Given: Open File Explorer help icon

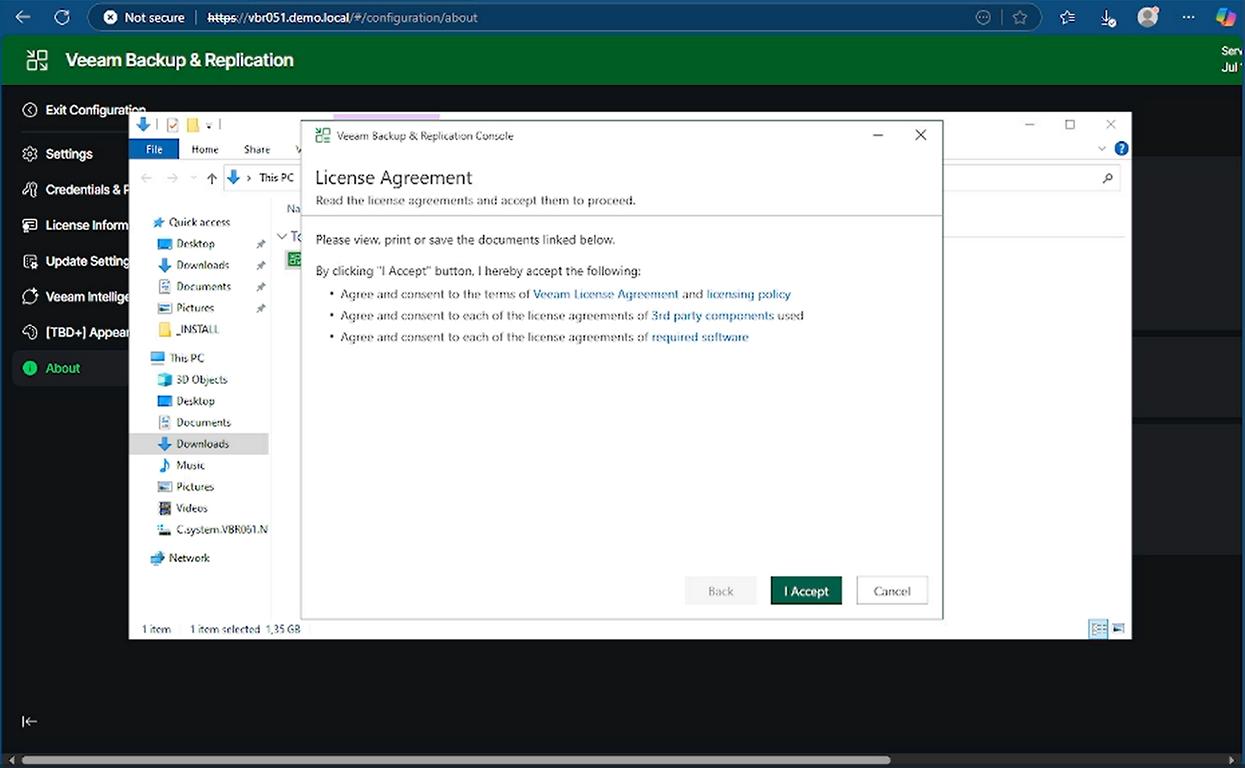Looking at the screenshot, I should click(x=1121, y=149).
